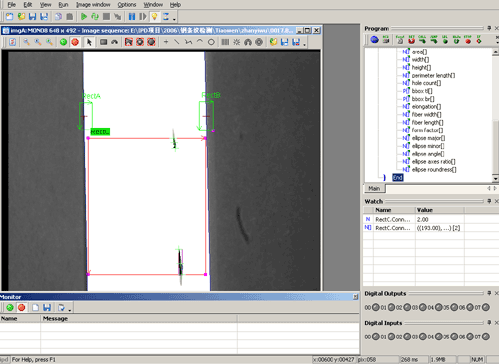
Task: Click the vertical bars grid icon
Action: click(x=225, y=42)
